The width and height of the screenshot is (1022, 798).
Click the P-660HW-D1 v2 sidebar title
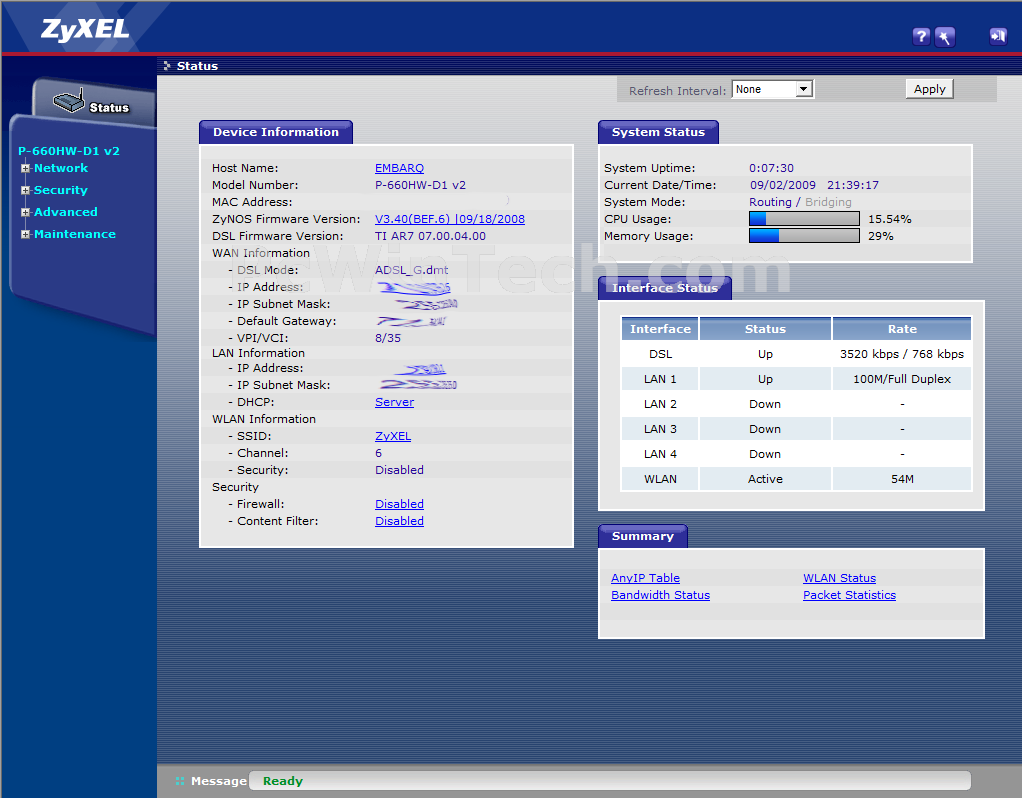[x=69, y=151]
